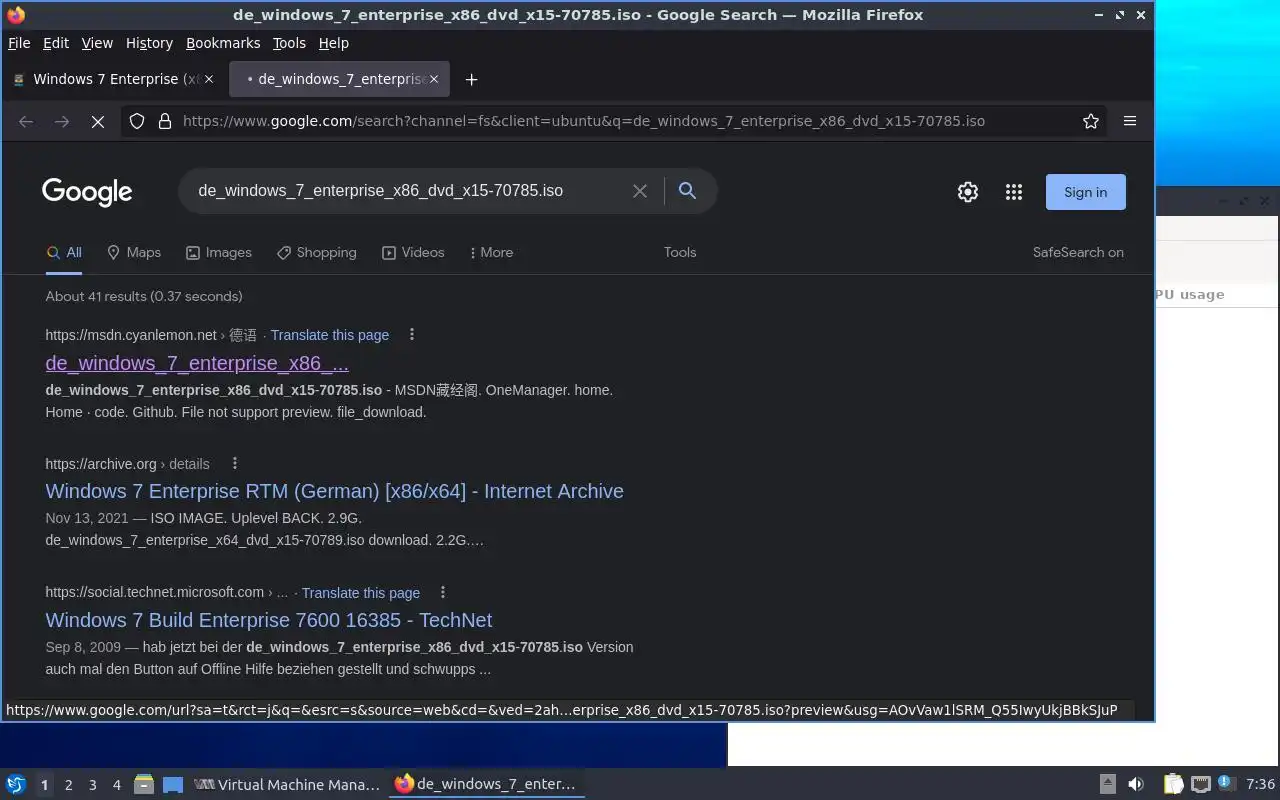
Task: Expand the More search categories dropdown
Action: [x=491, y=253]
